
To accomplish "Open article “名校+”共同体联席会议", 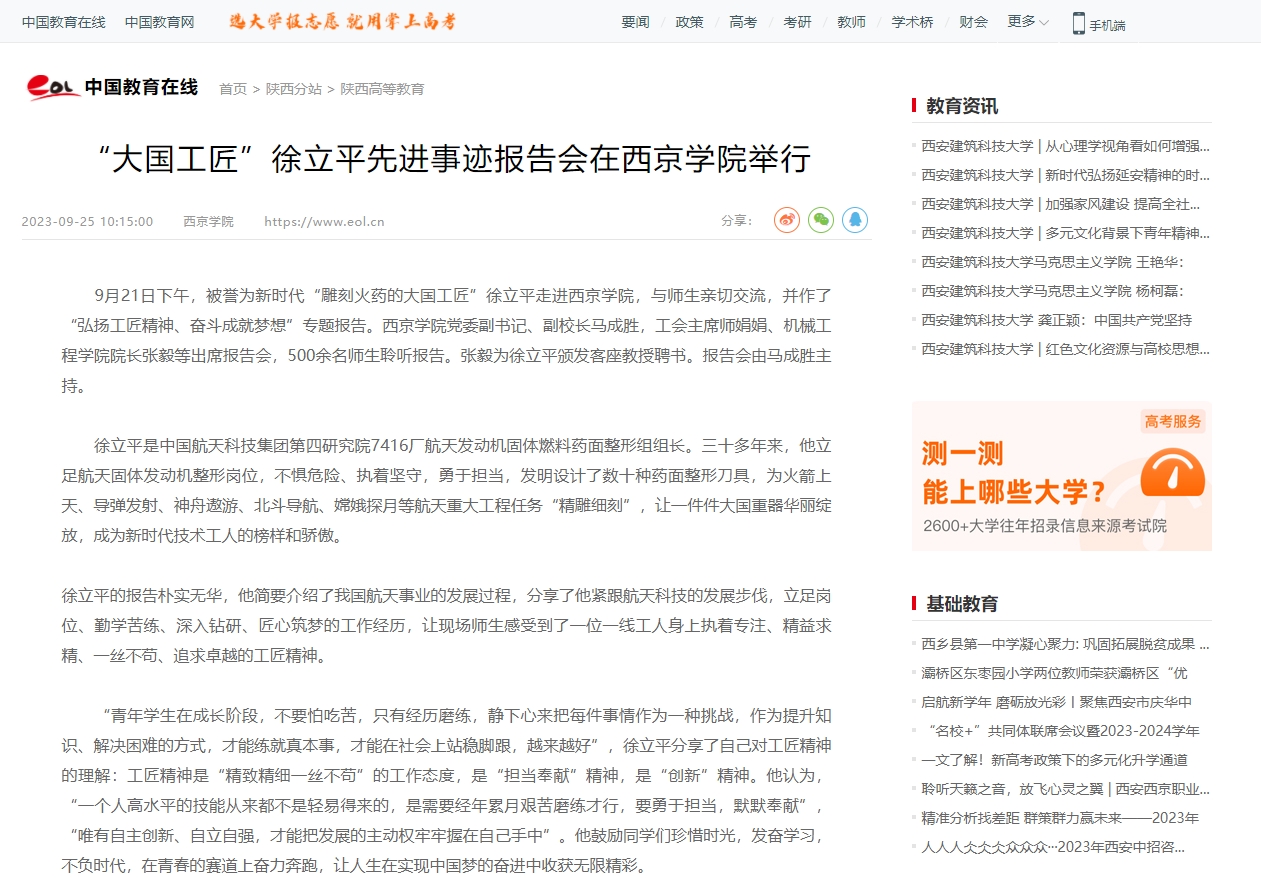I will click(x=1061, y=731).
